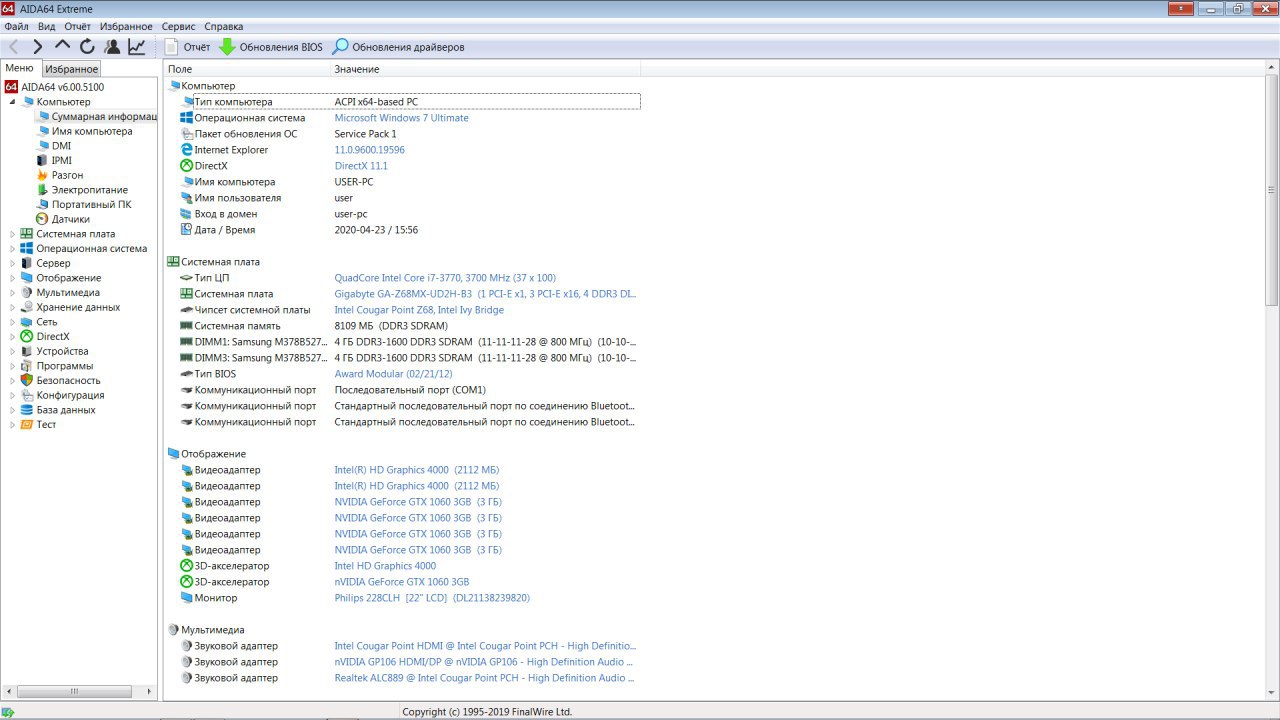The image size is (1280, 720).
Task: Click Обновления BIOS toolbar button
Action: tap(271, 47)
